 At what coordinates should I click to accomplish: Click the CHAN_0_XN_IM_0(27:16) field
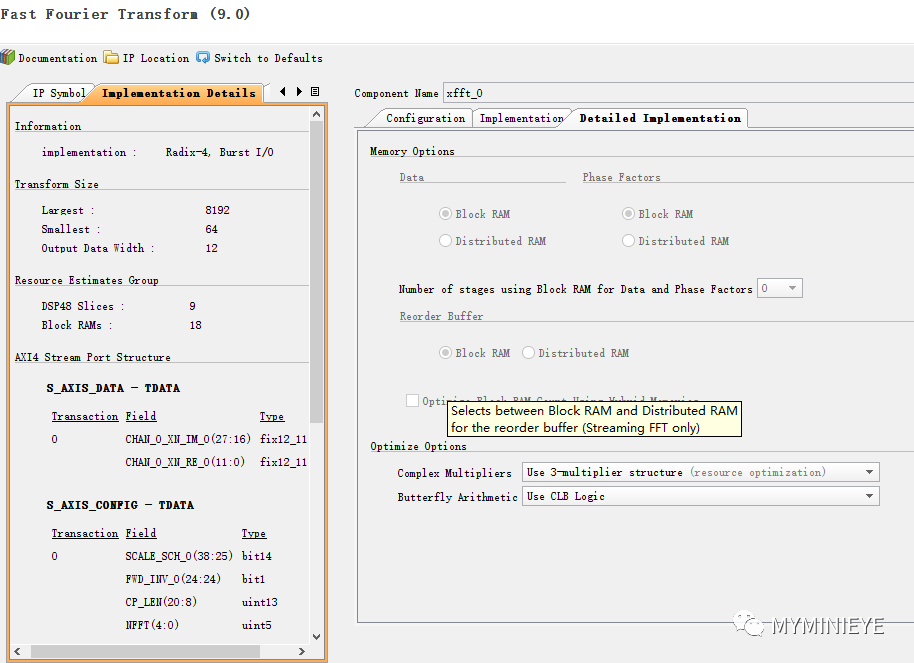(188, 439)
